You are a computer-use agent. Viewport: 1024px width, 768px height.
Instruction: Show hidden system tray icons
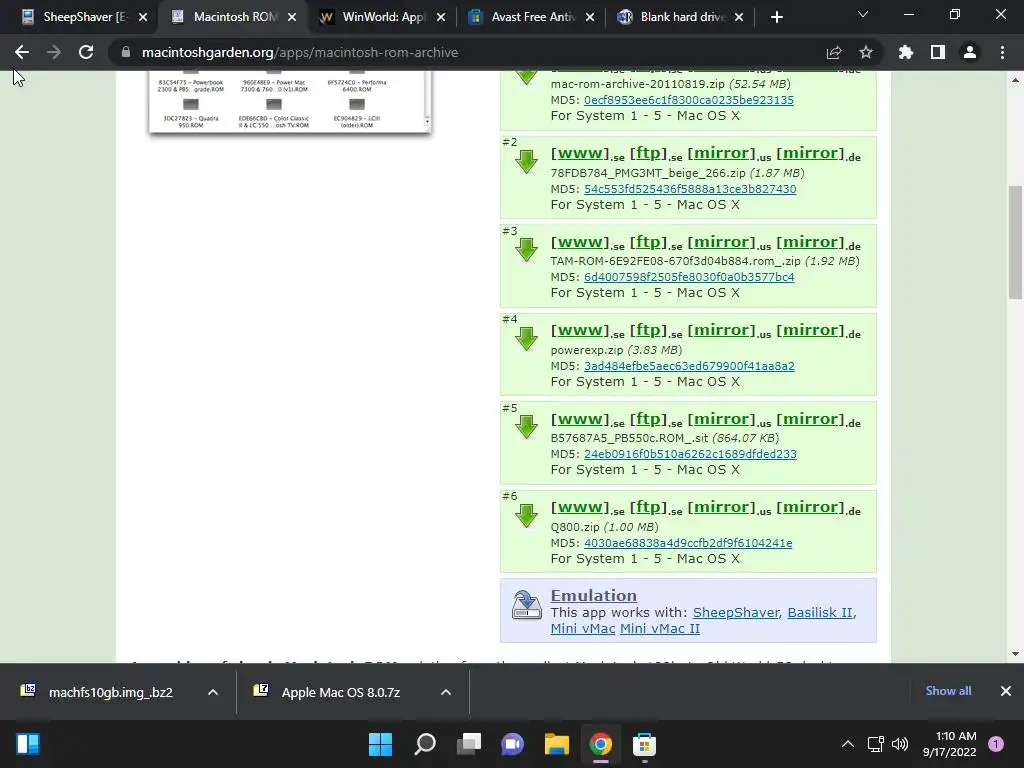pyautogui.click(x=848, y=744)
